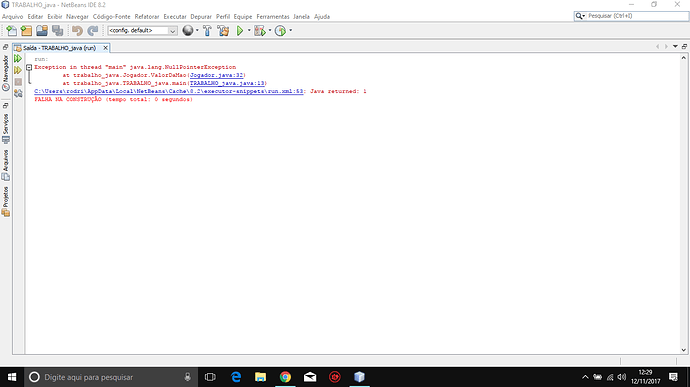
Task: Open the Ferramentas menu
Action: [273, 16]
